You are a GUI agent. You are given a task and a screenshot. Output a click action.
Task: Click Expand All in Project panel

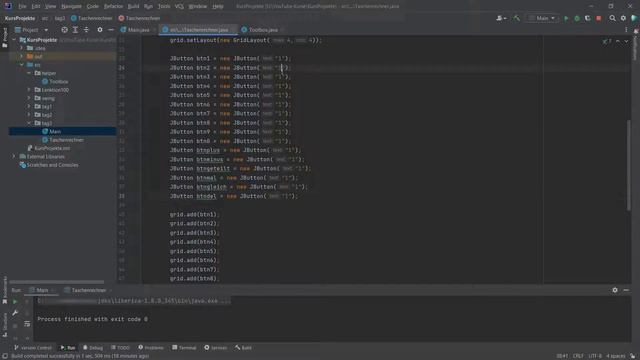point(76,30)
